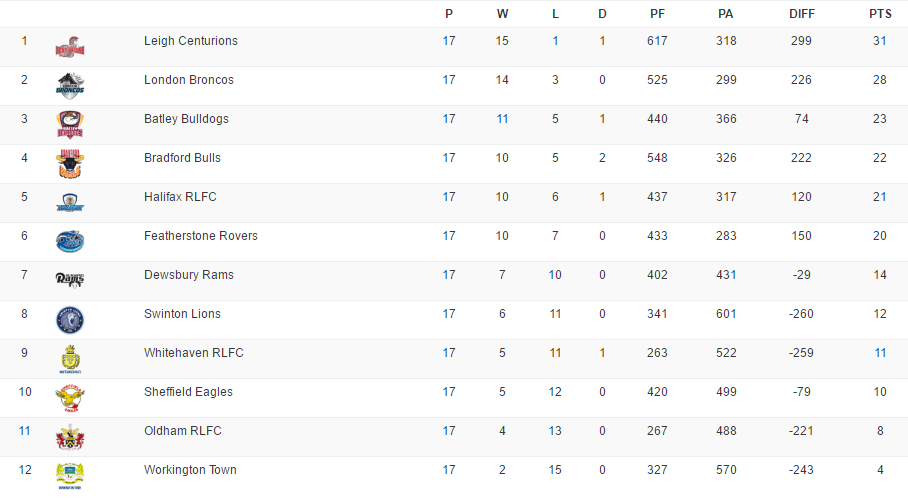908x500 pixels.
Task: Click the London Broncos team logo
Action: [x=70, y=84]
